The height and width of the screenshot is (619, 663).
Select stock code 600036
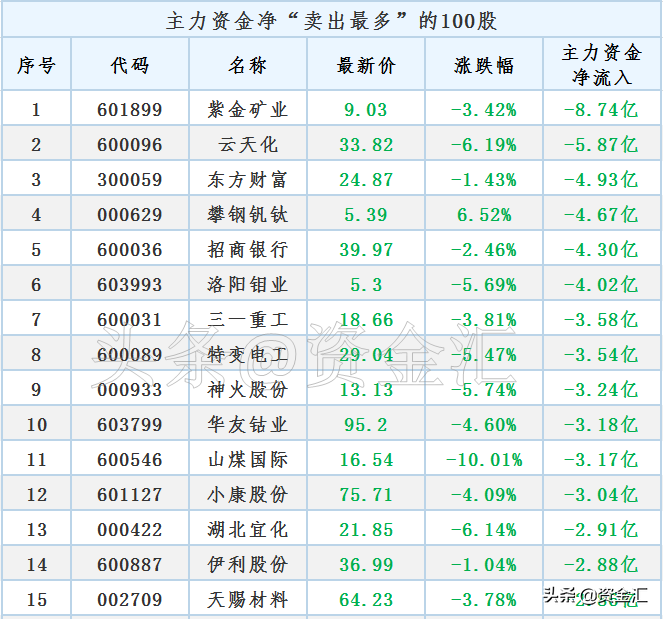pyautogui.click(x=130, y=250)
